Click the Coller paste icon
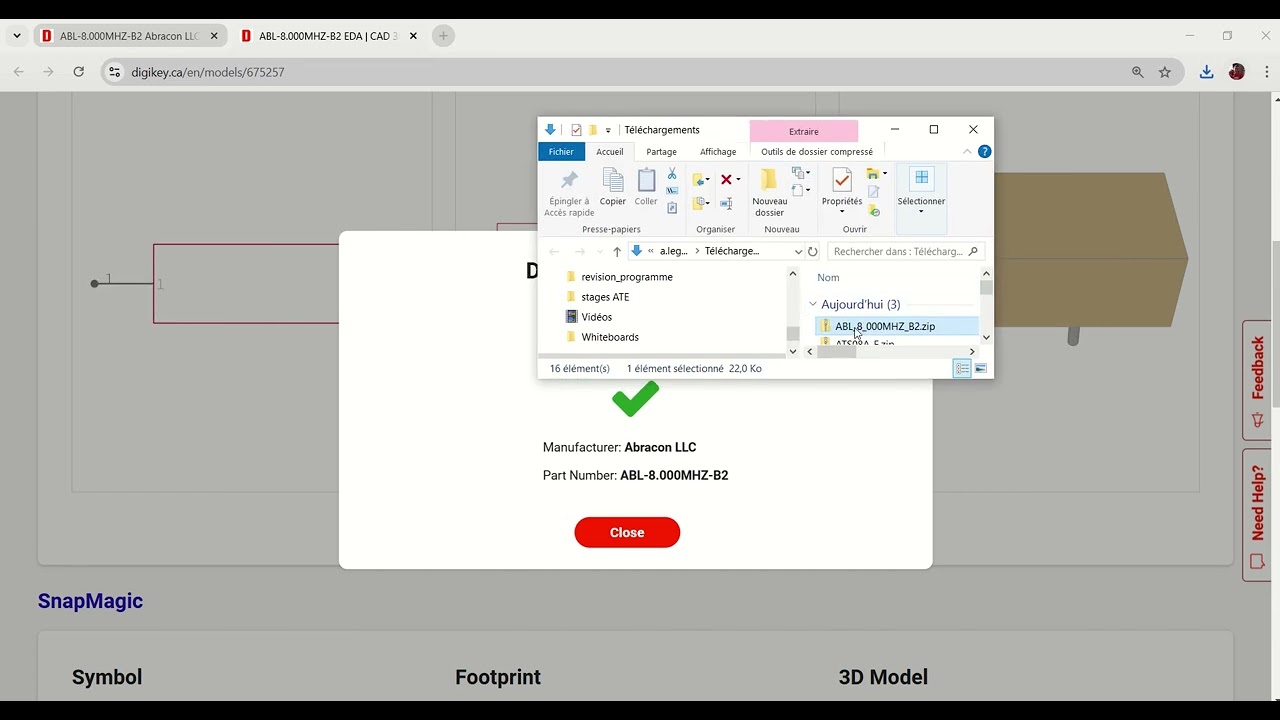Image resolution: width=1280 pixels, height=720 pixels. 647,180
